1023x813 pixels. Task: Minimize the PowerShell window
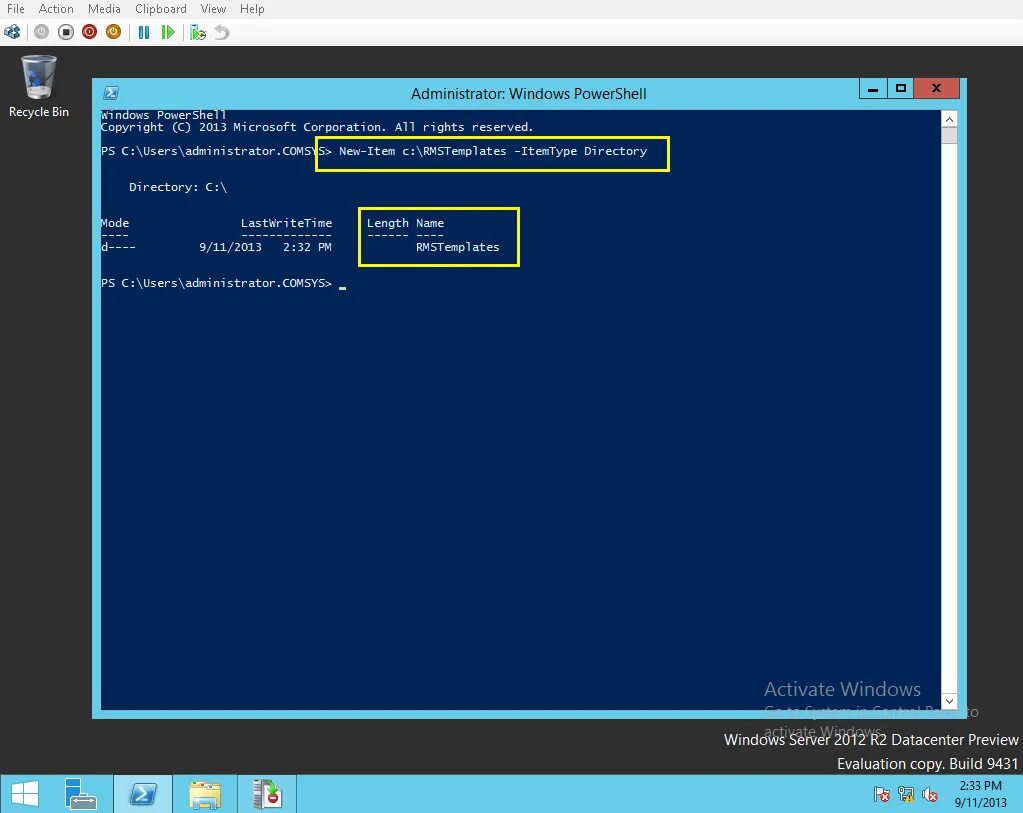click(873, 88)
